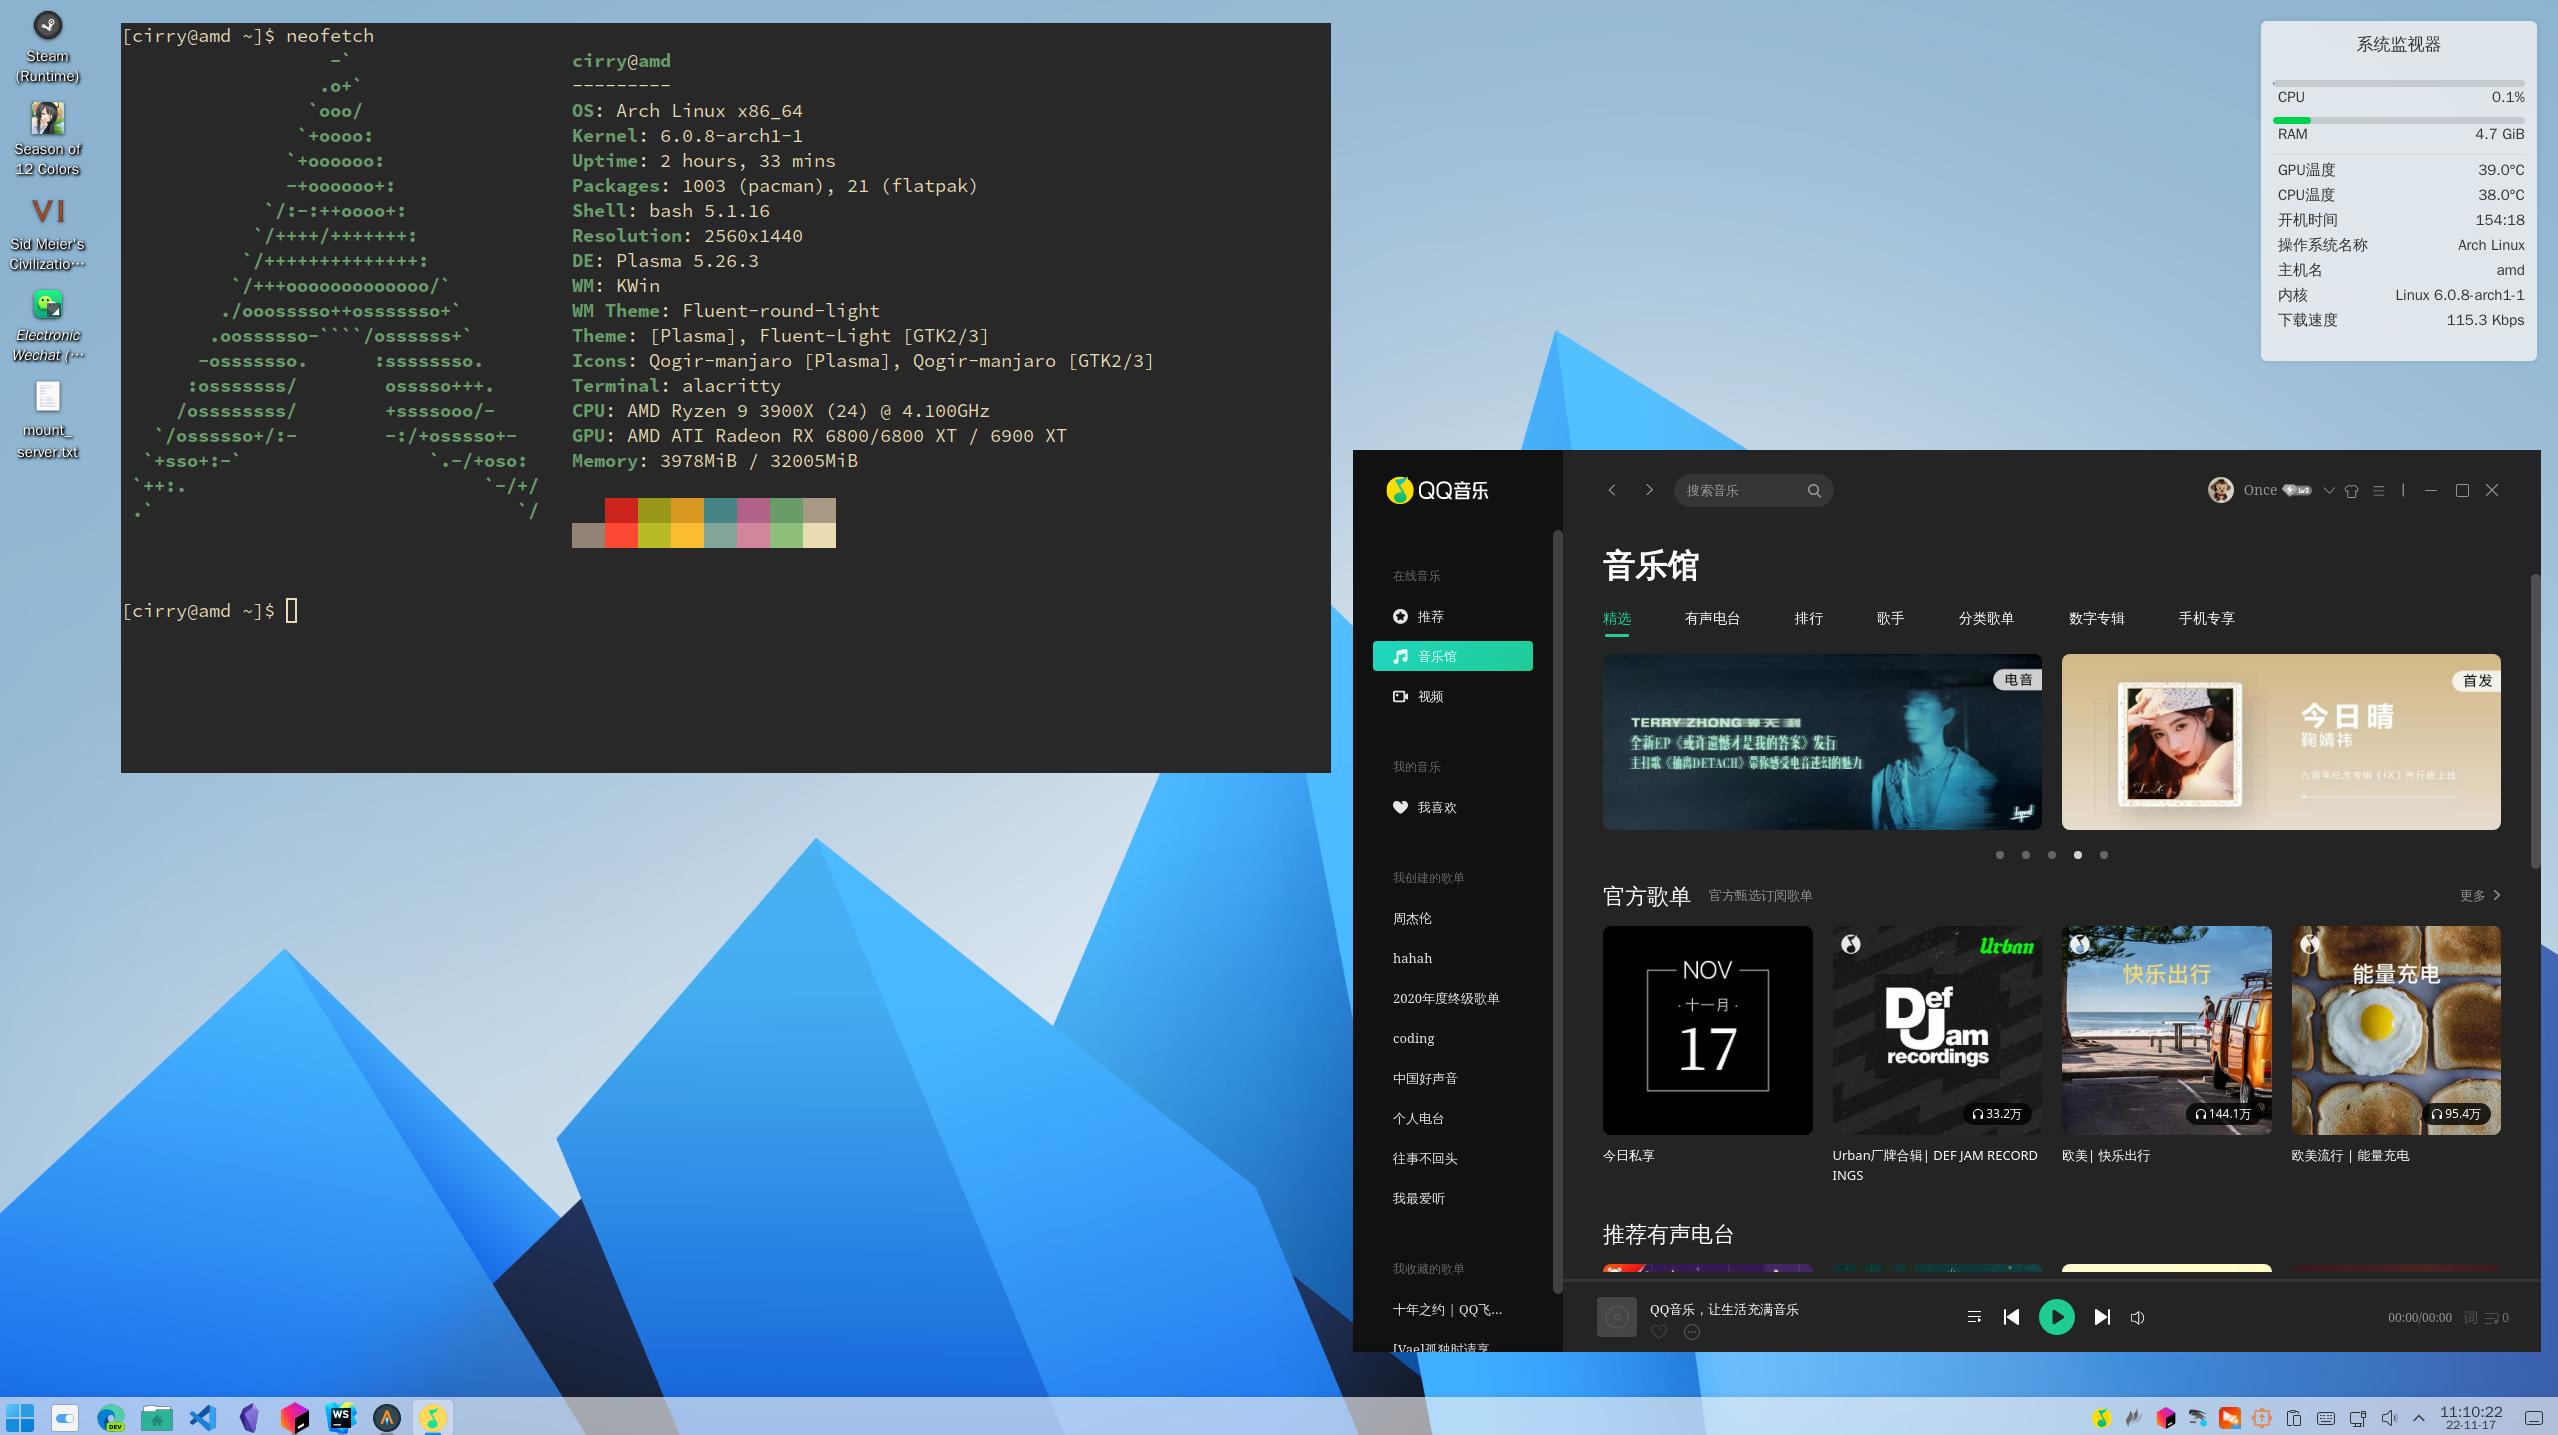Screen dimensions: 2558x1435
Task: Click the 搜索音乐 search field
Action: [x=1740, y=491]
